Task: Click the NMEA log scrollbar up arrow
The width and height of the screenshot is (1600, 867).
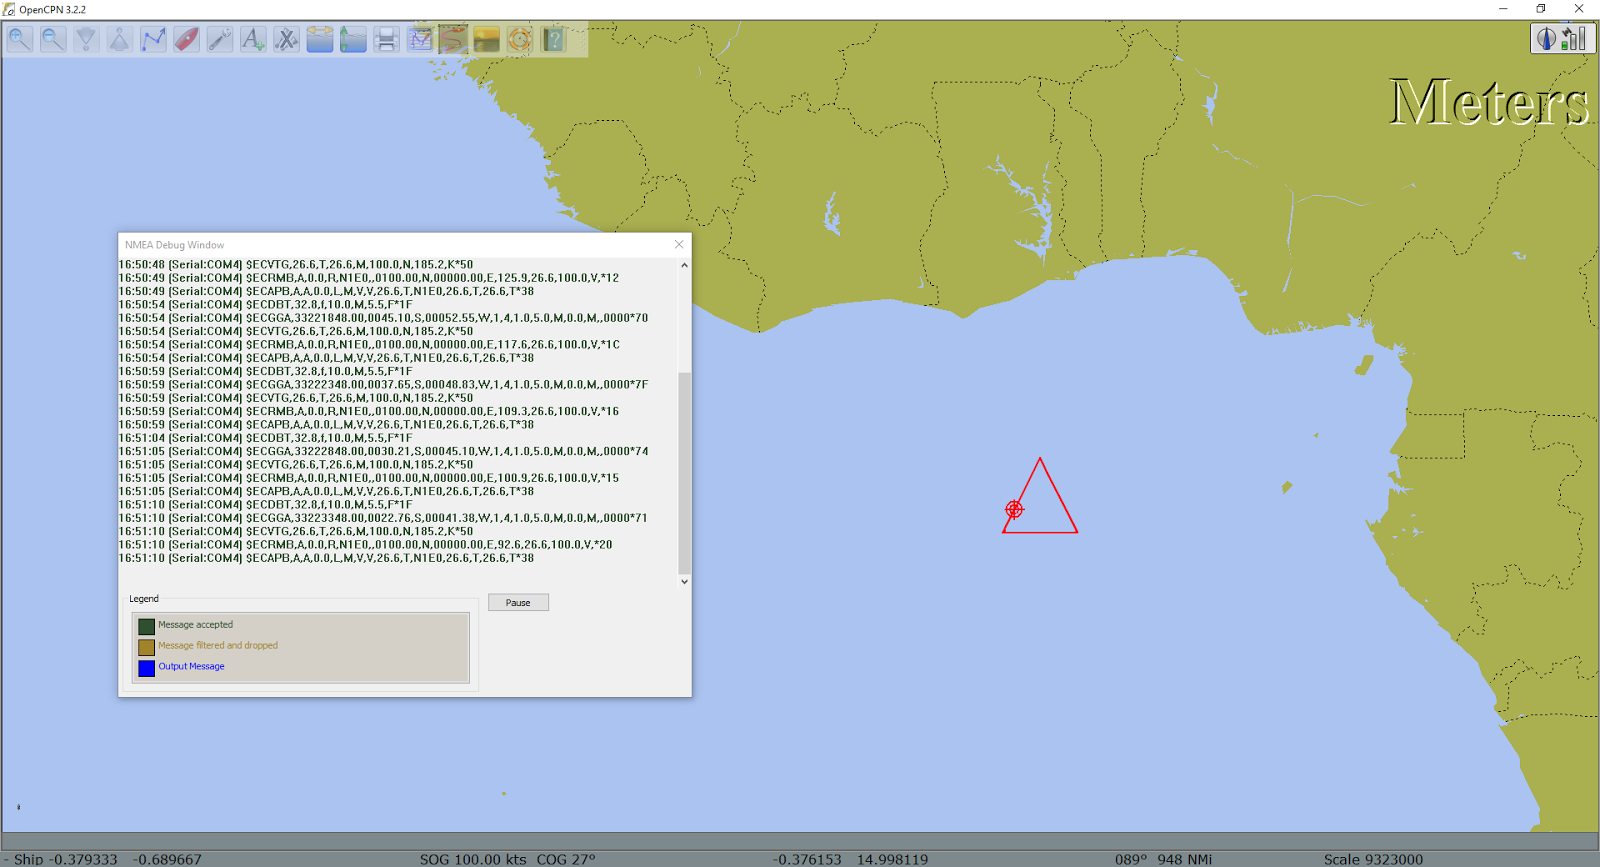Action: tap(684, 265)
